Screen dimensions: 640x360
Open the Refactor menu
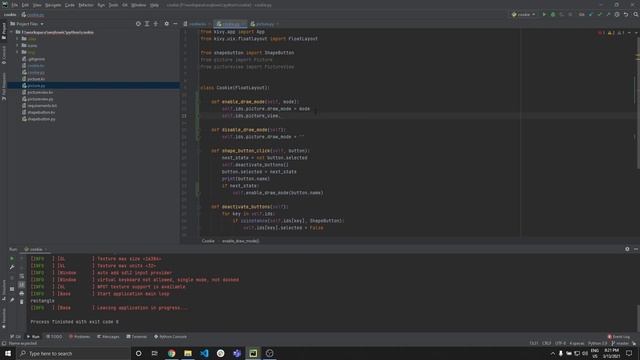(86, 5)
